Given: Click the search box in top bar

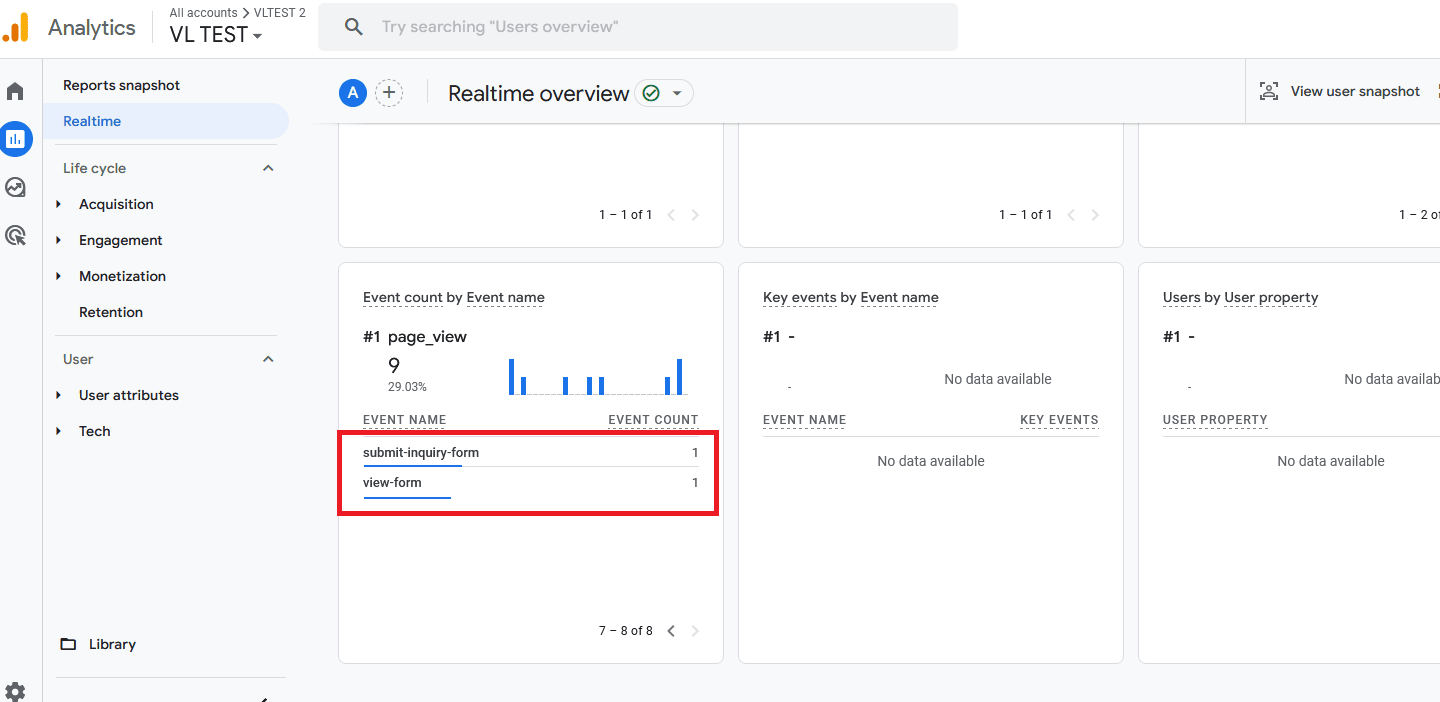Looking at the screenshot, I should (x=638, y=27).
